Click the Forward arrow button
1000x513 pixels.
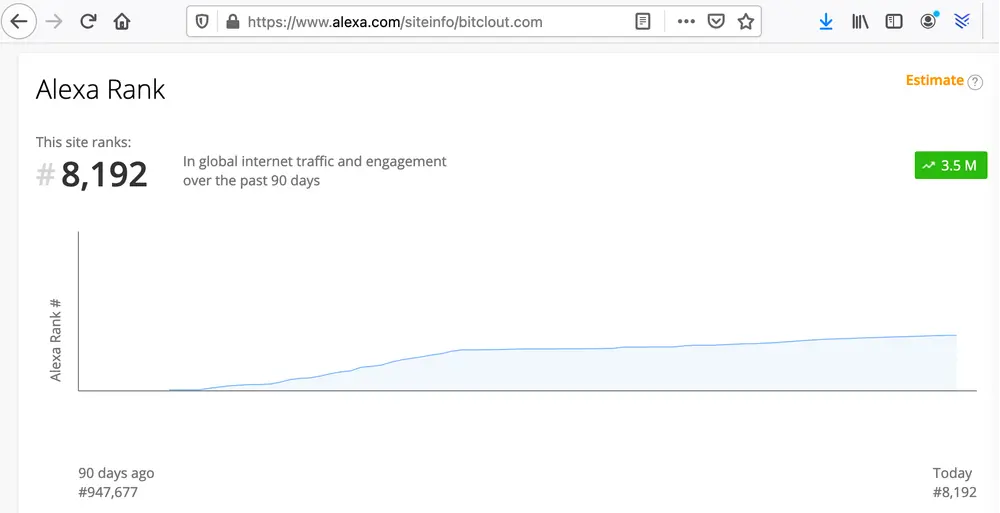click(54, 22)
